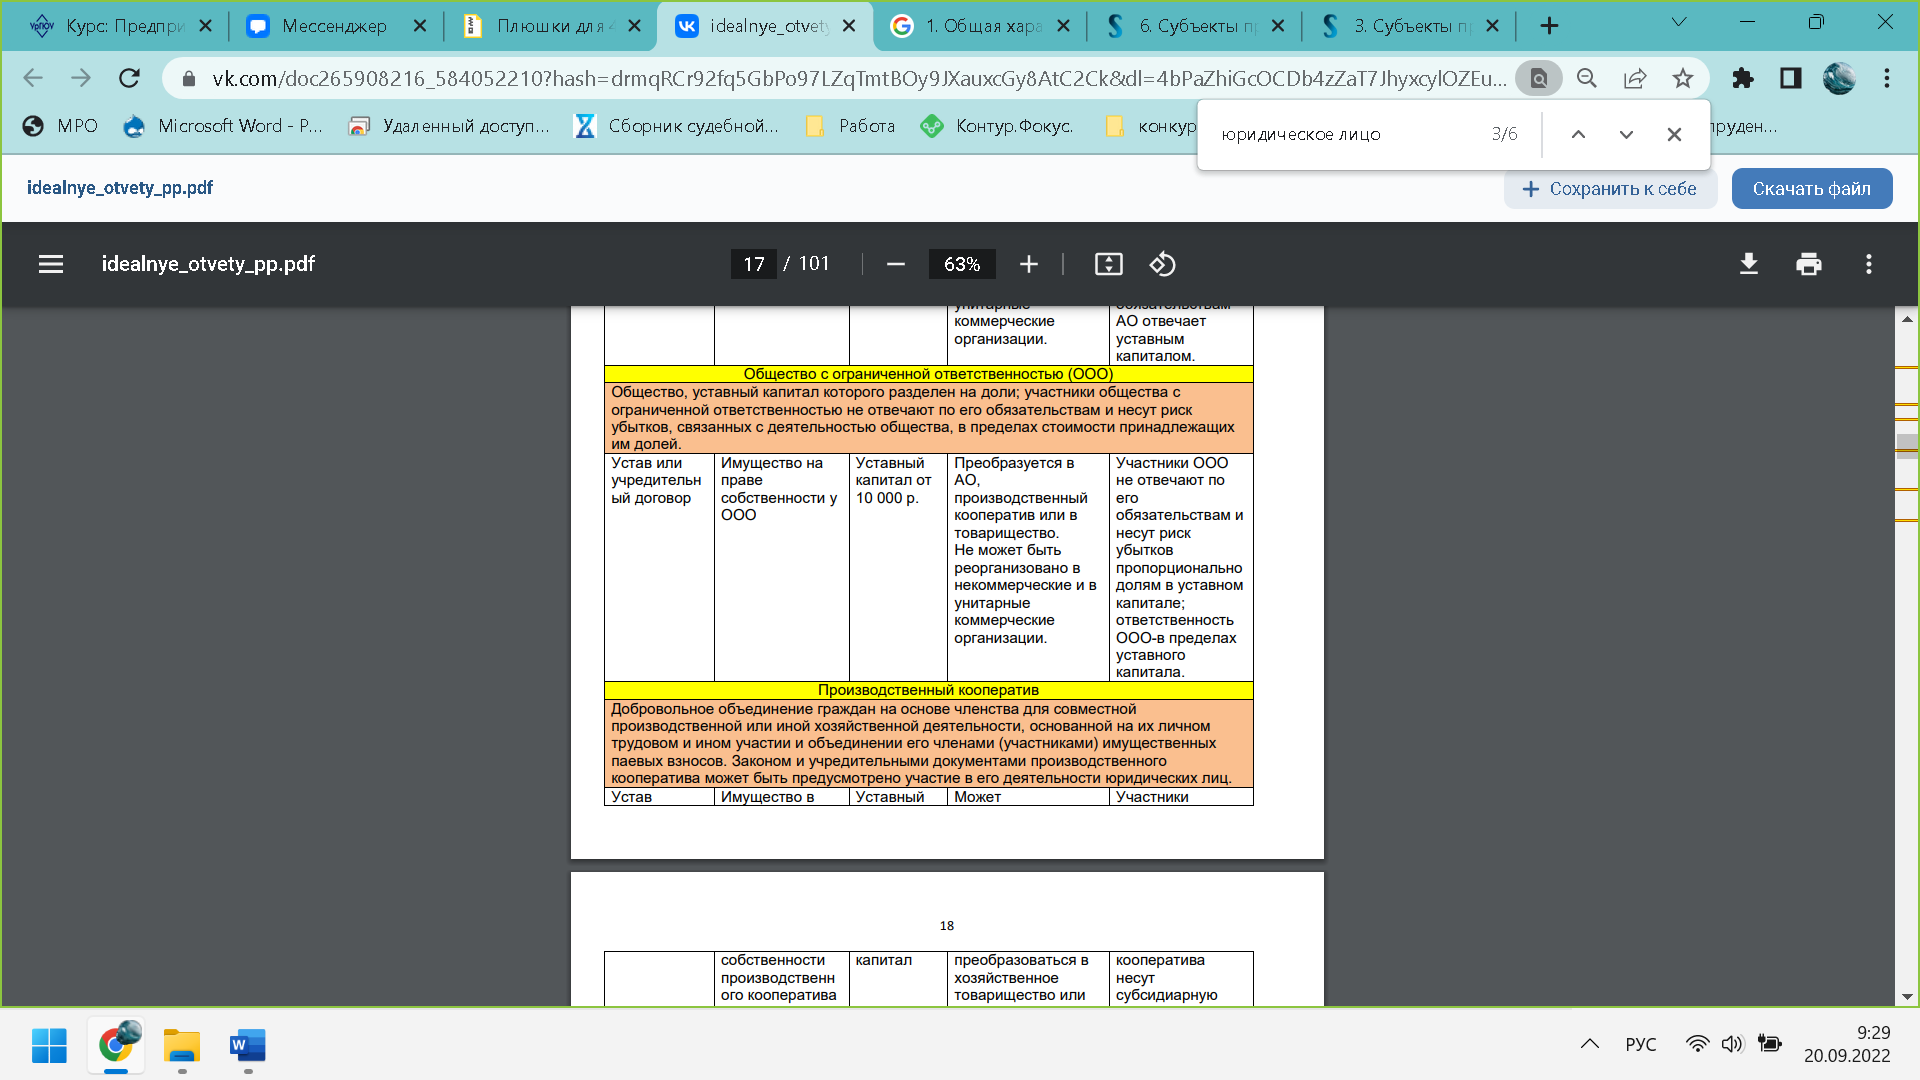Click the find-in-page indicator icon in address bar
Screen dimensions: 1920x1080
click(x=1539, y=78)
